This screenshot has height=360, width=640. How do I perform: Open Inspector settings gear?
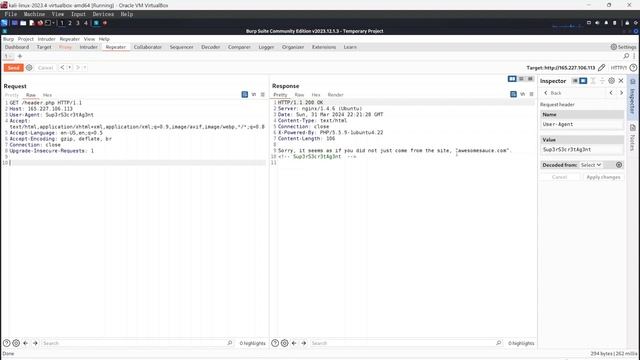coord(611,81)
